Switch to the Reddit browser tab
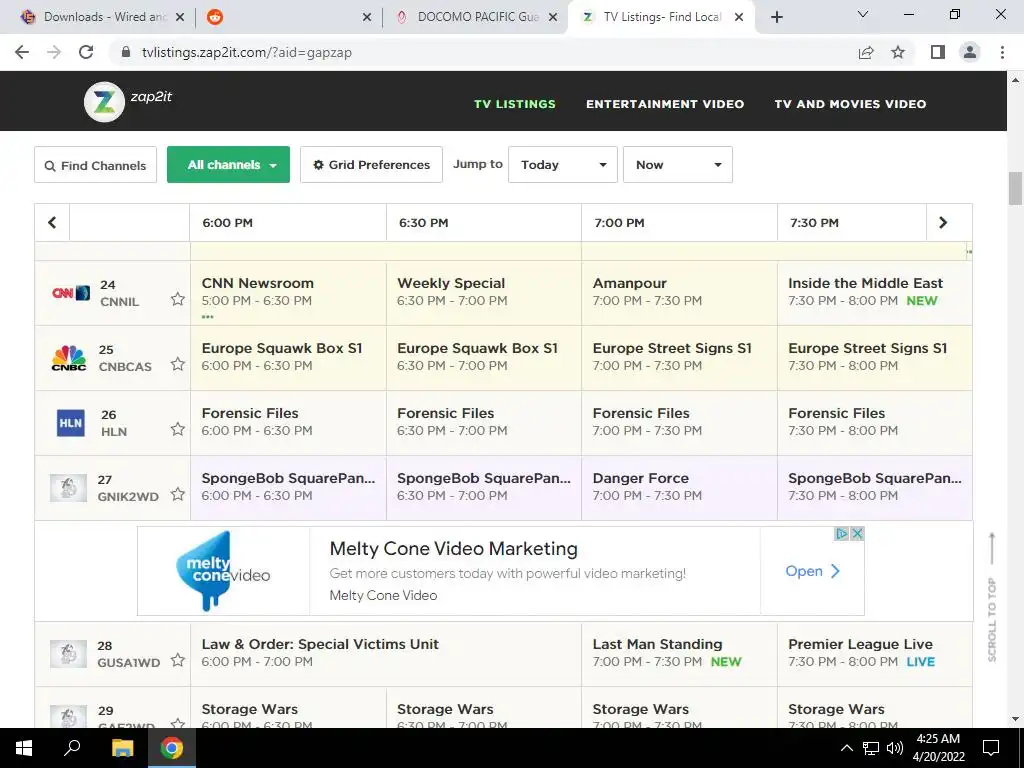Image resolution: width=1024 pixels, height=768 pixels. [x=287, y=17]
